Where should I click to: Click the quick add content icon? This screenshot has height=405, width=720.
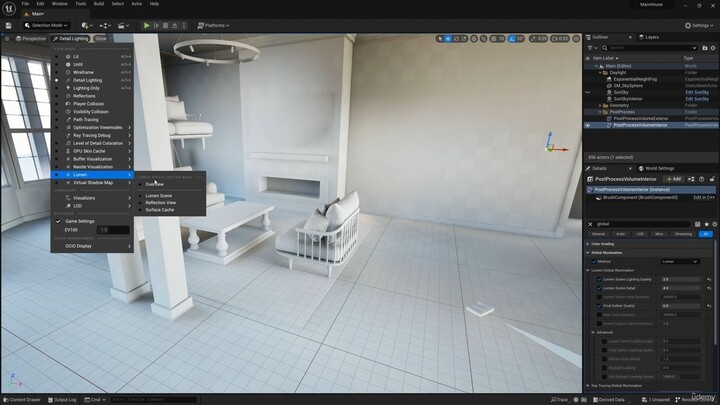(86, 26)
